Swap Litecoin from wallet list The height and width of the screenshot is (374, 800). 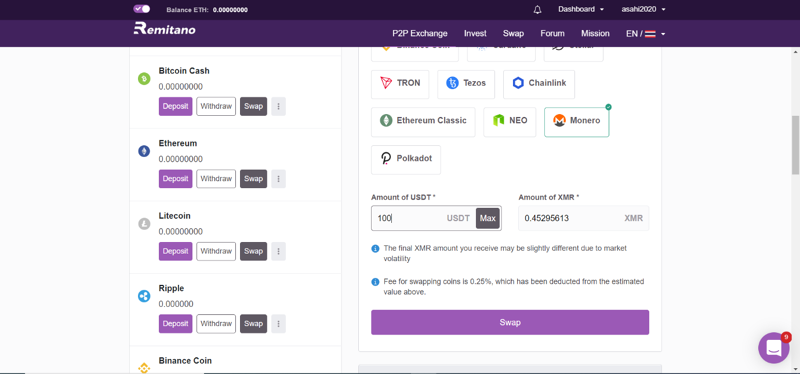point(254,252)
